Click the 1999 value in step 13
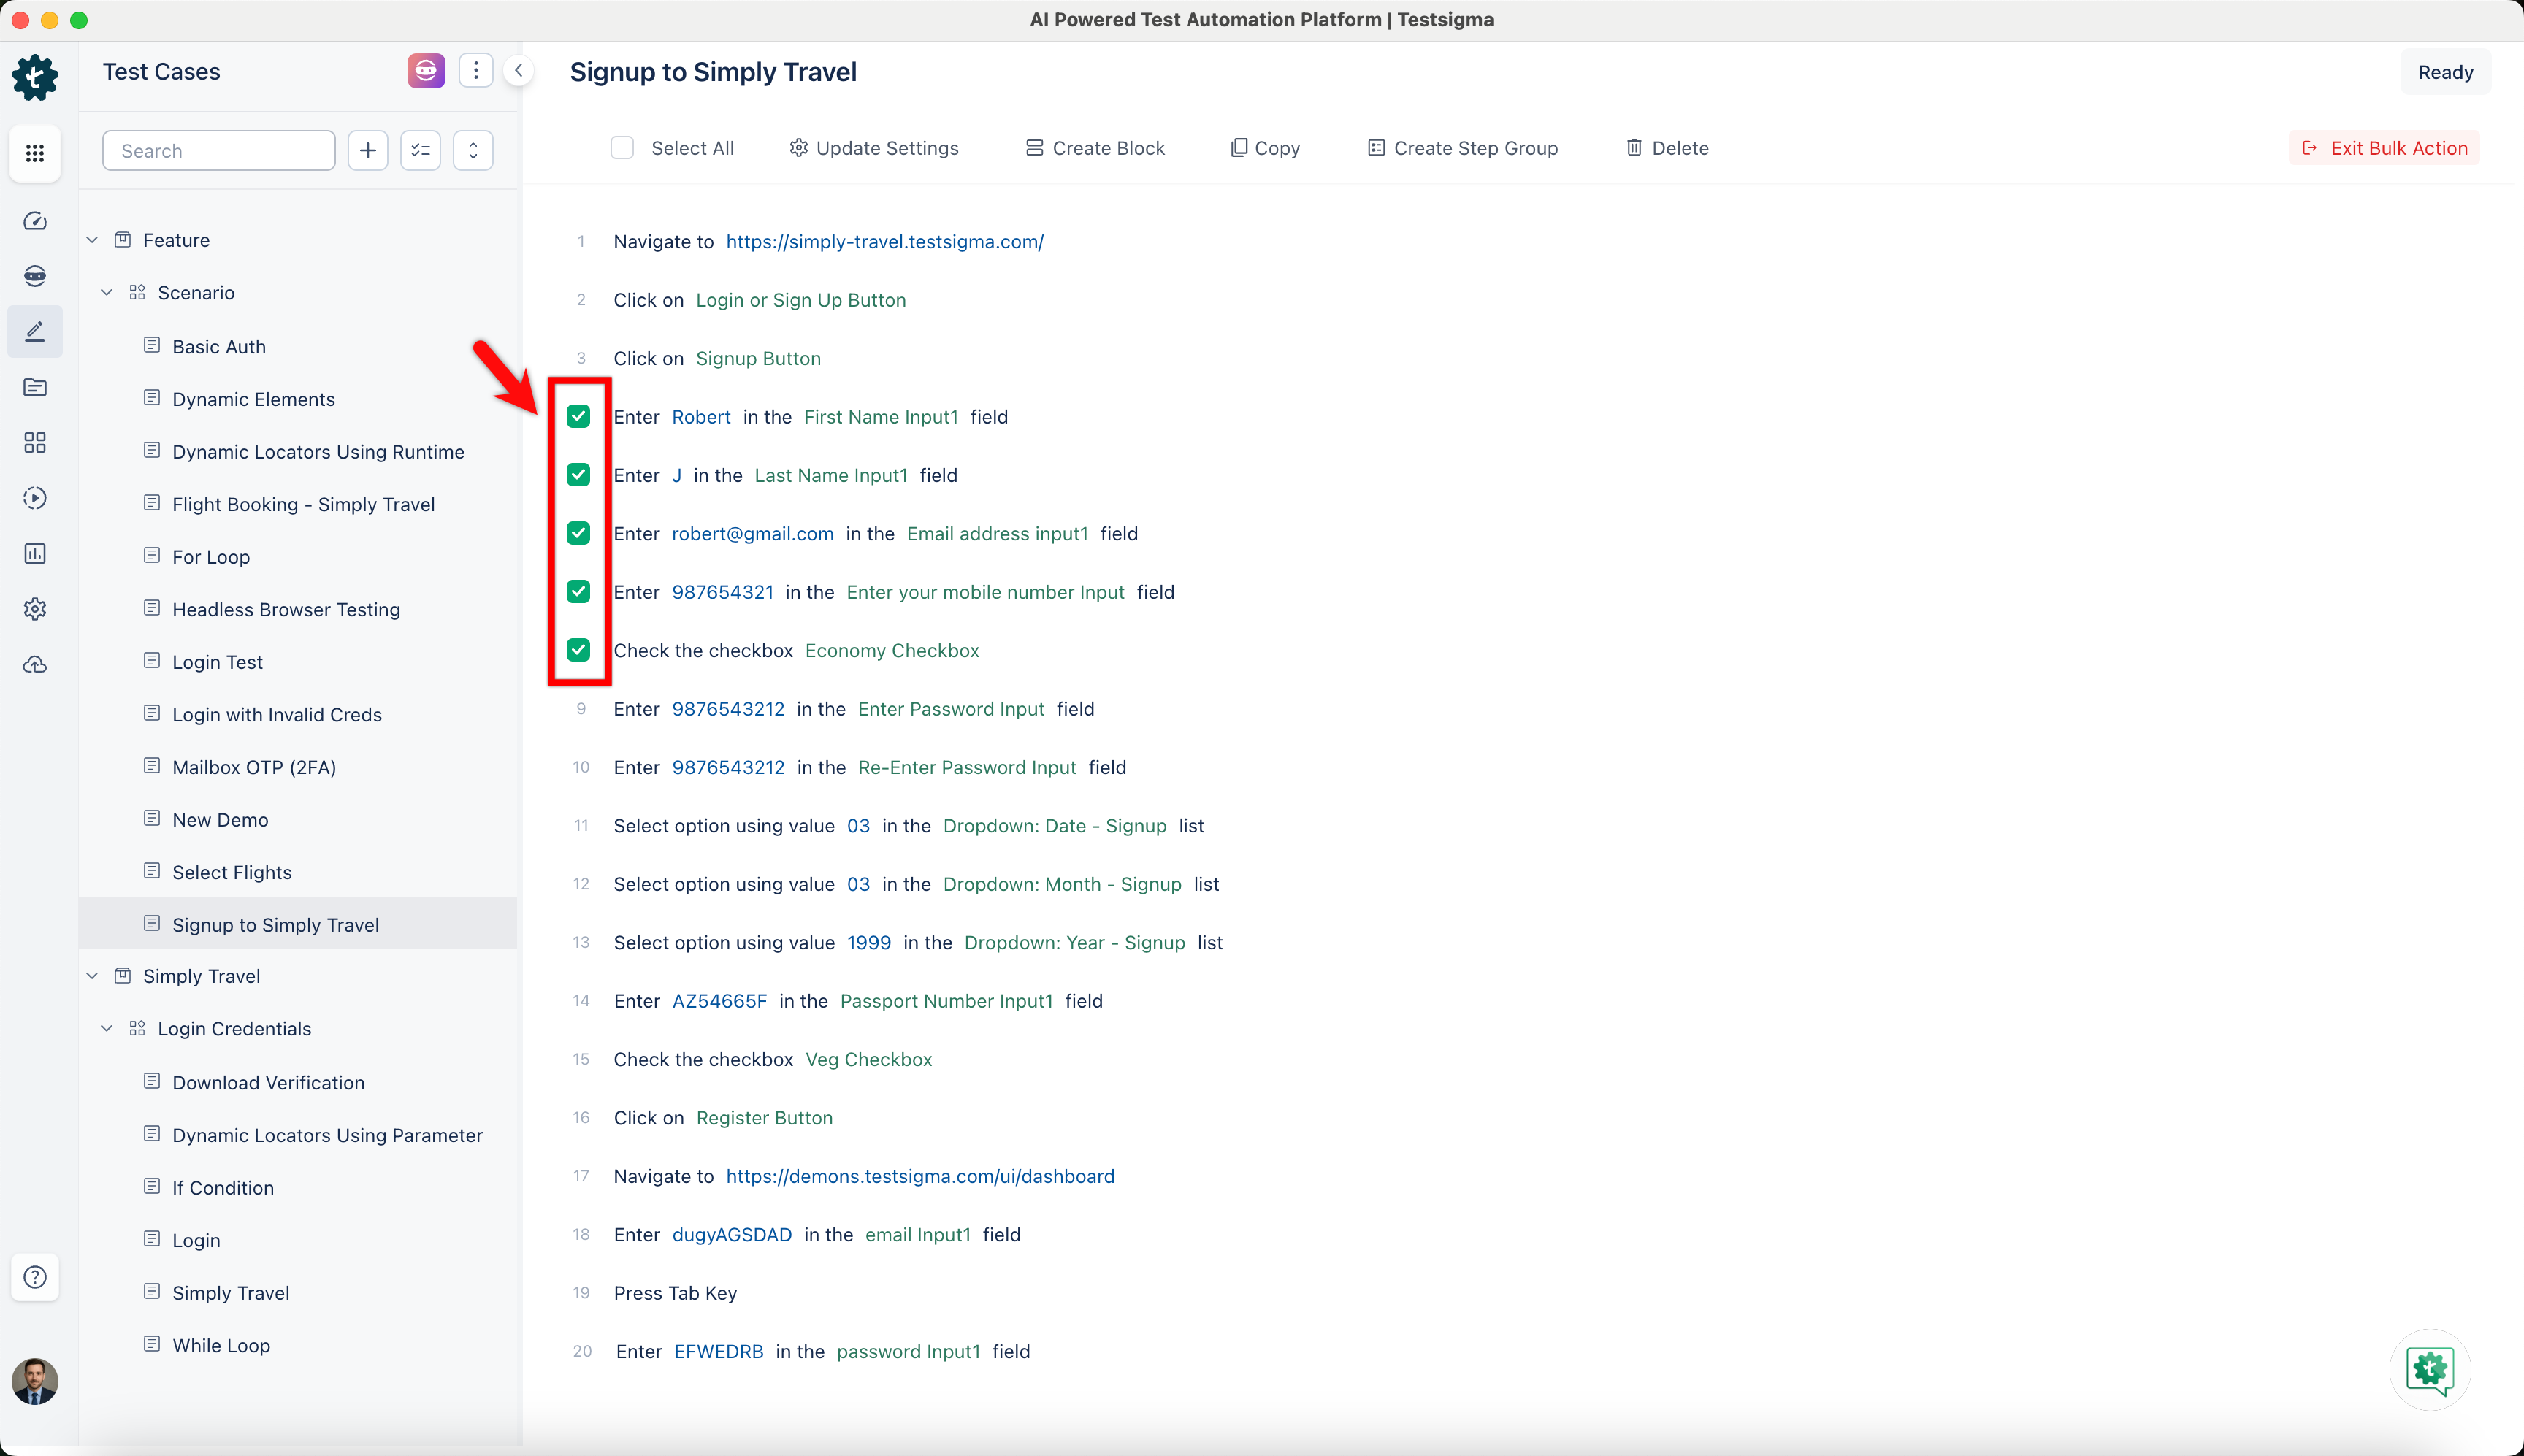The height and width of the screenshot is (1456, 2524). click(x=869, y=942)
